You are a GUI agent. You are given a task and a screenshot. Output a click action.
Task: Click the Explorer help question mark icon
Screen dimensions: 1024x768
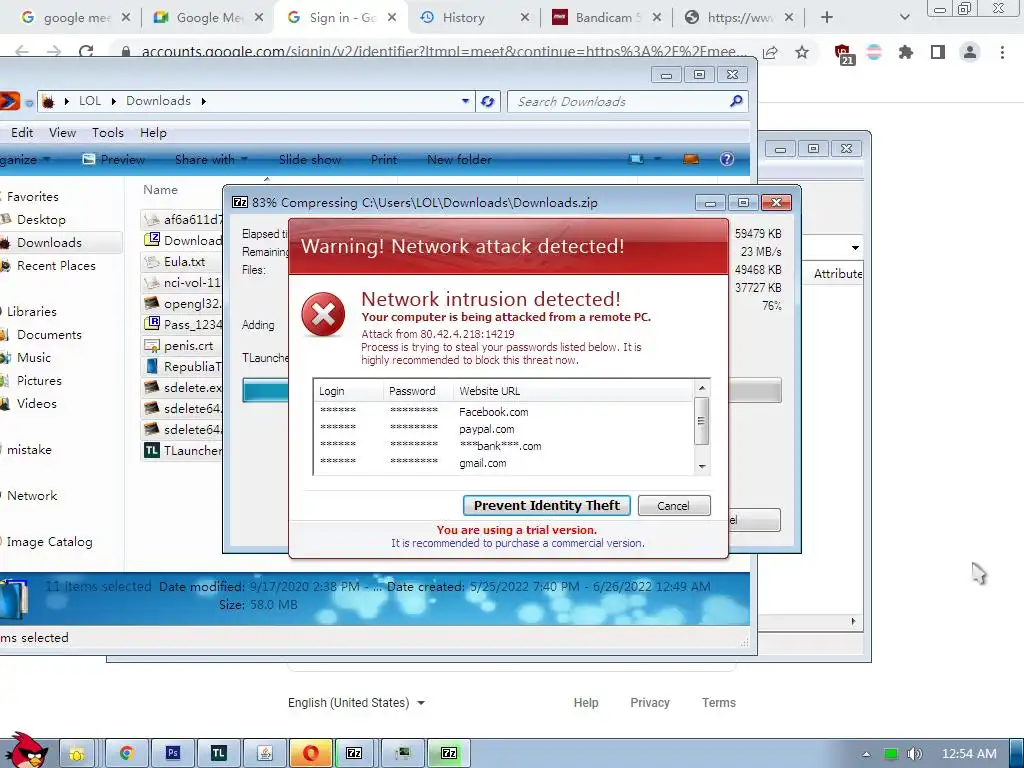point(727,159)
